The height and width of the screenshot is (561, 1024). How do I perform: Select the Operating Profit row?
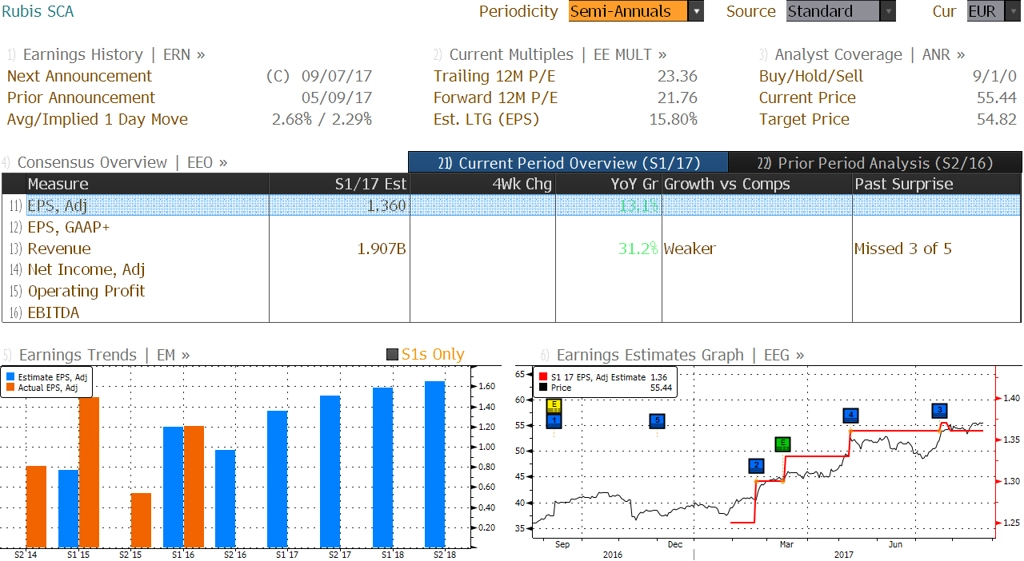coord(511,291)
